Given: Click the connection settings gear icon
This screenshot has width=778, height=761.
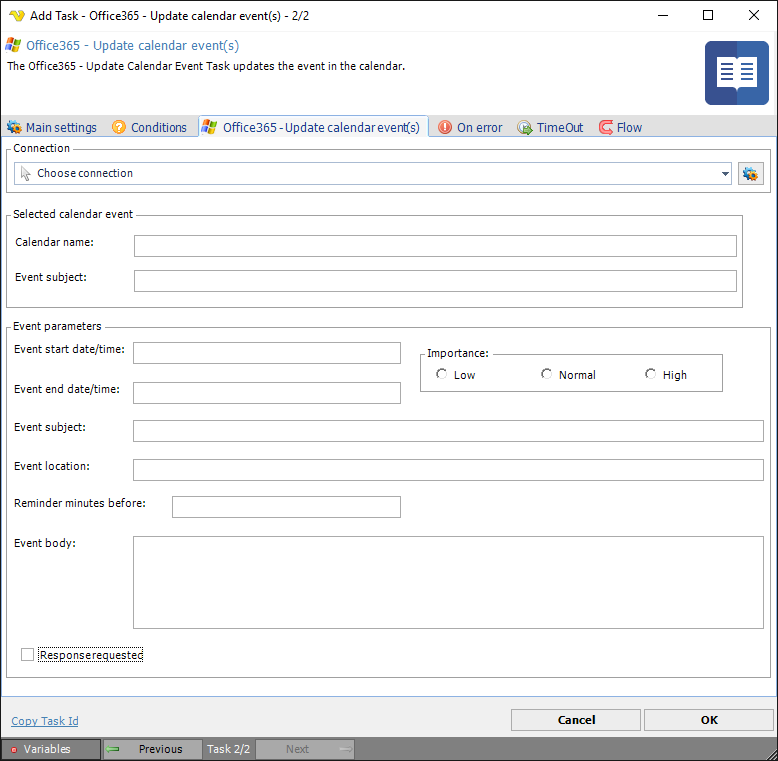Looking at the screenshot, I should pyautogui.click(x=750, y=174).
